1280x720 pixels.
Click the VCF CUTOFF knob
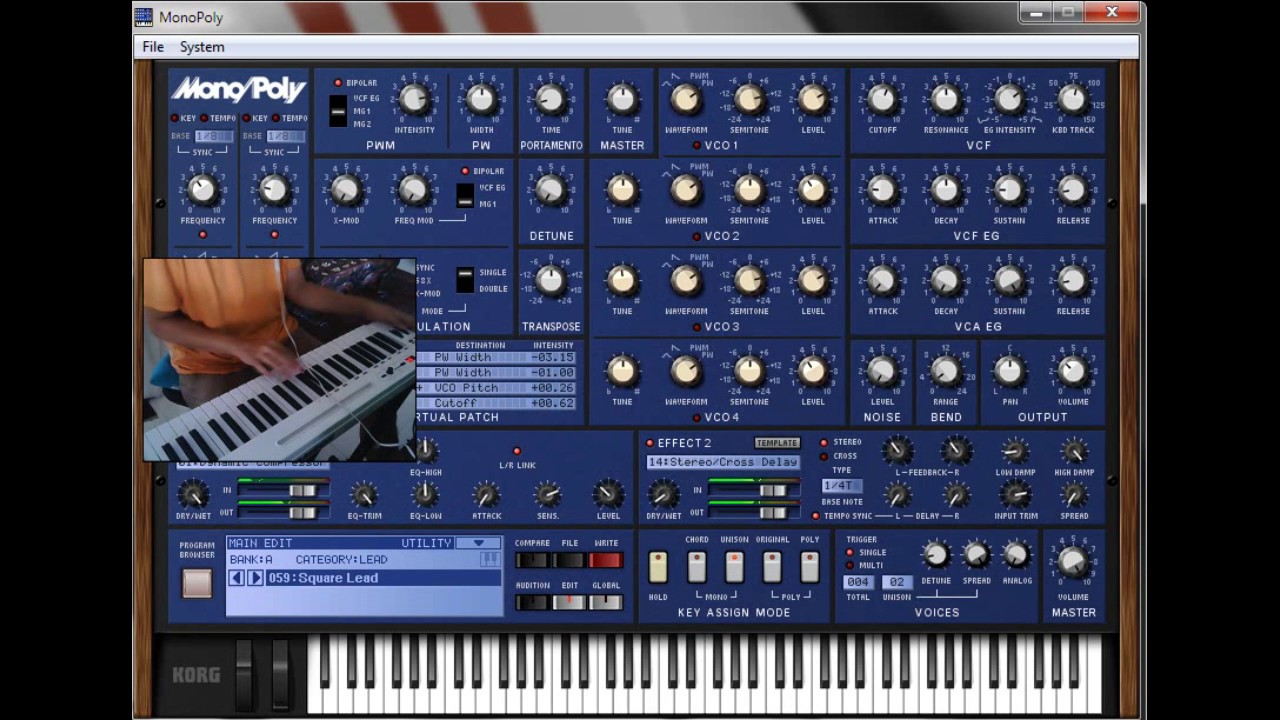[882, 99]
